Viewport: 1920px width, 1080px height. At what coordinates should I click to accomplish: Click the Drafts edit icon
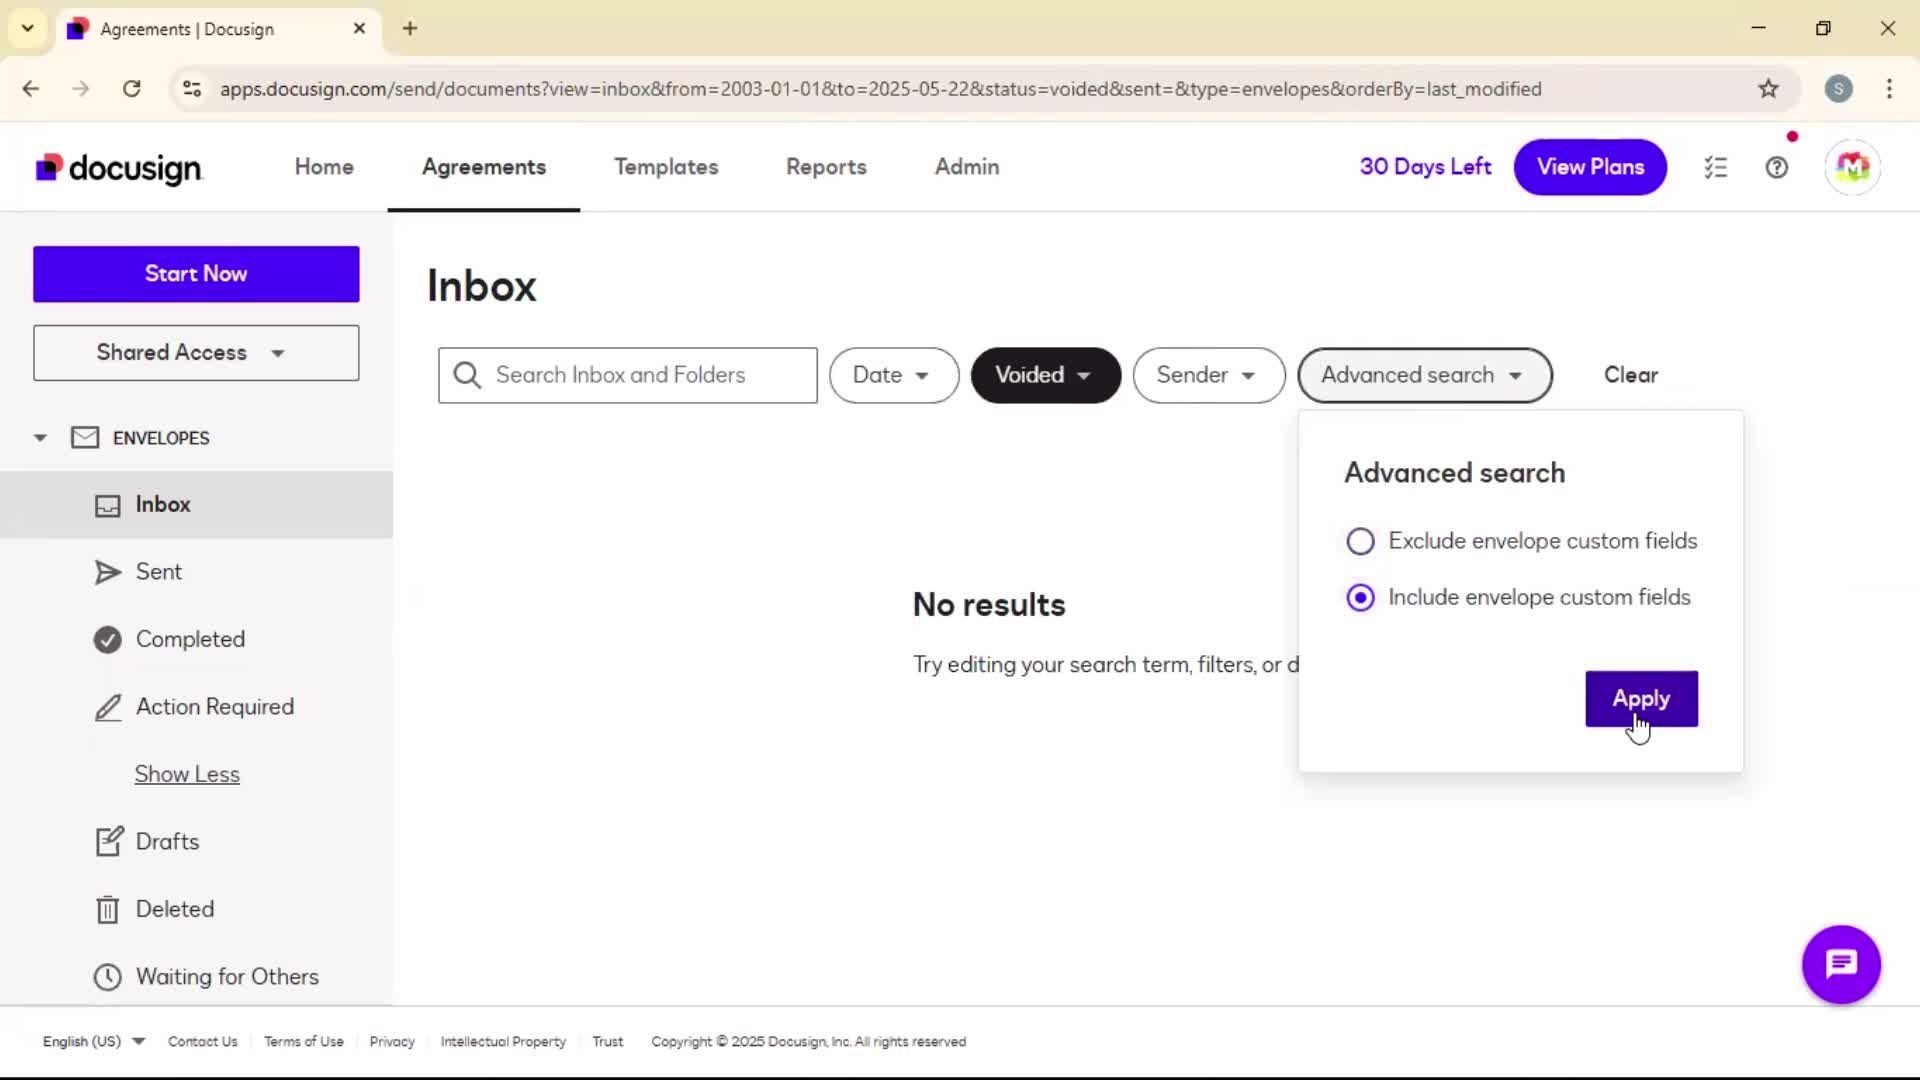pyautogui.click(x=108, y=841)
